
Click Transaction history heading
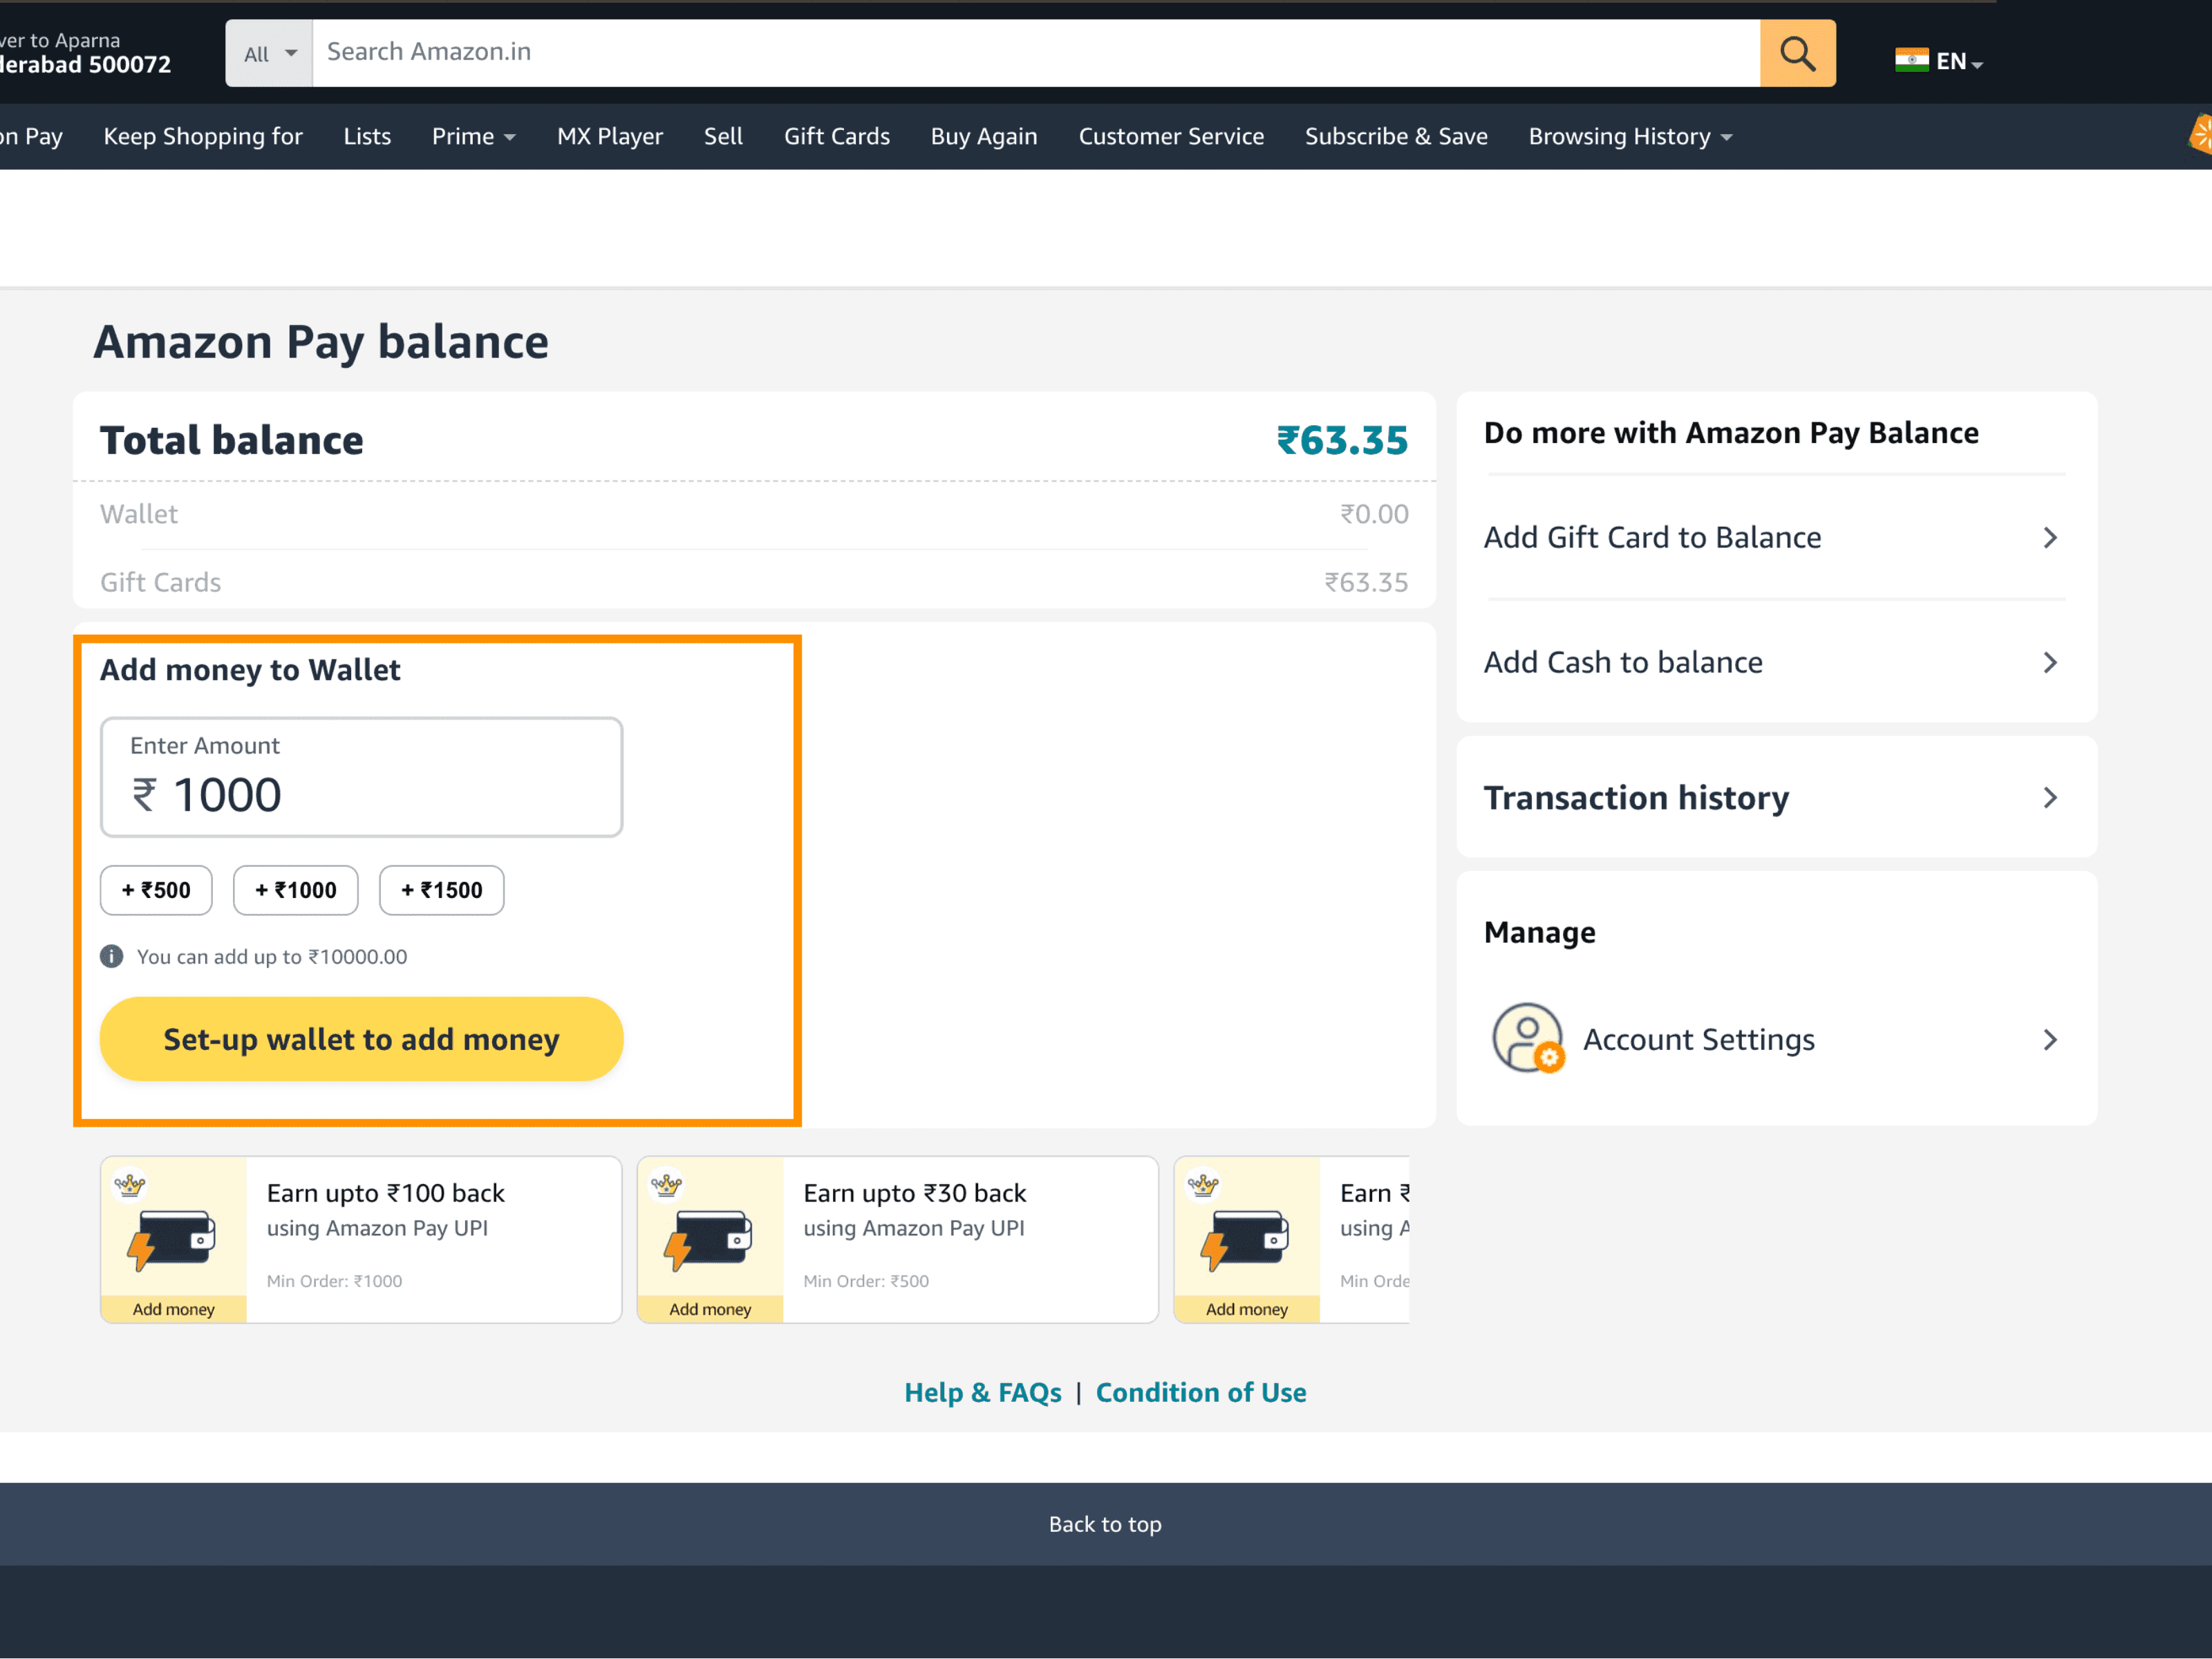(x=1636, y=797)
